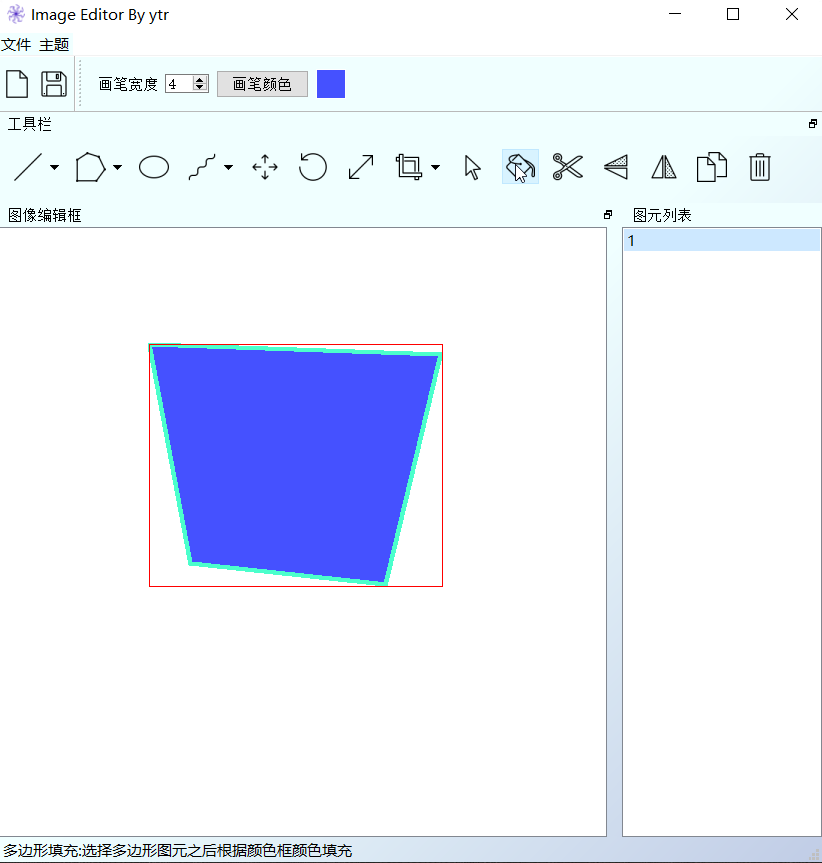Select the curve drawing tool
The width and height of the screenshot is (822, 863).
(202, 167)
